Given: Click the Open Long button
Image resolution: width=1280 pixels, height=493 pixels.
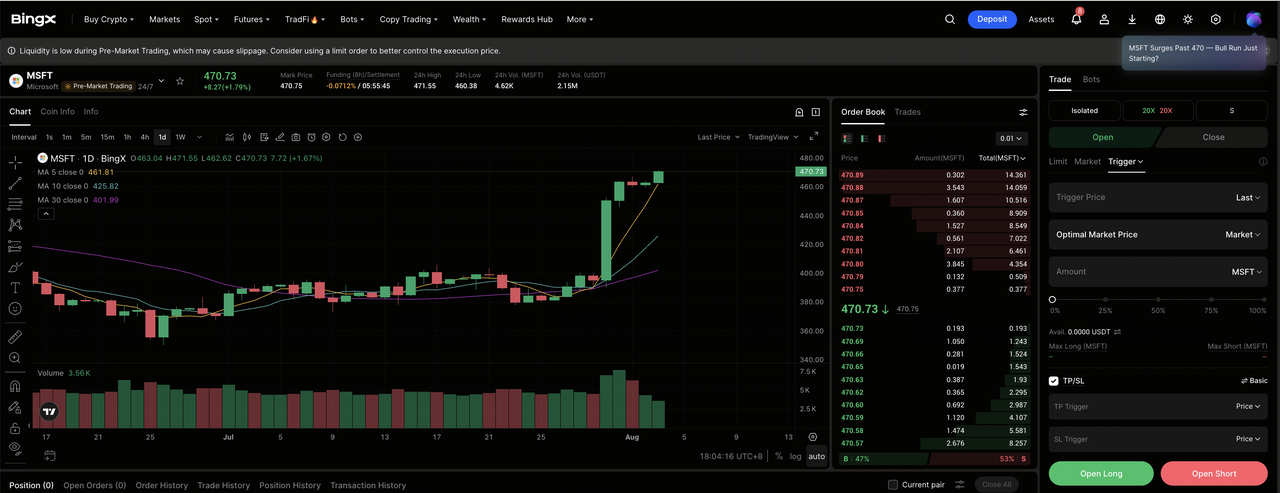Looking at the screenshot, I should pos(1101,474).
